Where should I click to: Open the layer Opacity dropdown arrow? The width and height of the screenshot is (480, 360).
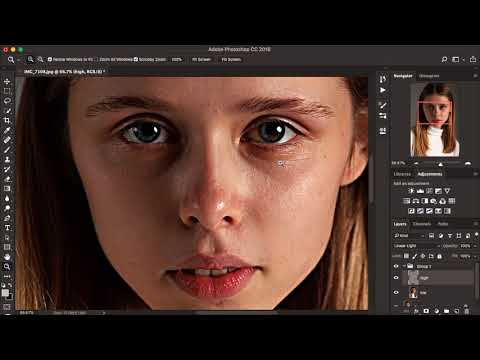pyautogui.click(x=474, y=246)
